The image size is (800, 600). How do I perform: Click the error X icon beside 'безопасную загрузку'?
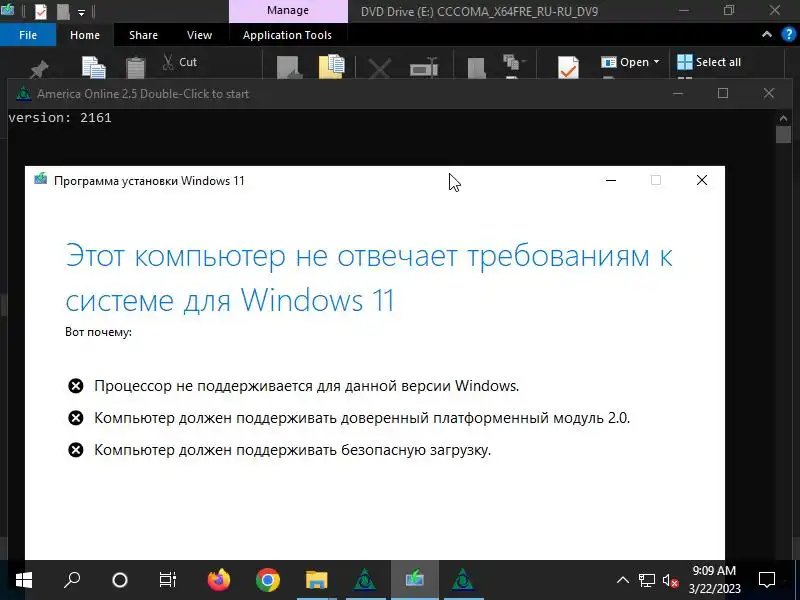pyautogui.click(x=76, y=450)
